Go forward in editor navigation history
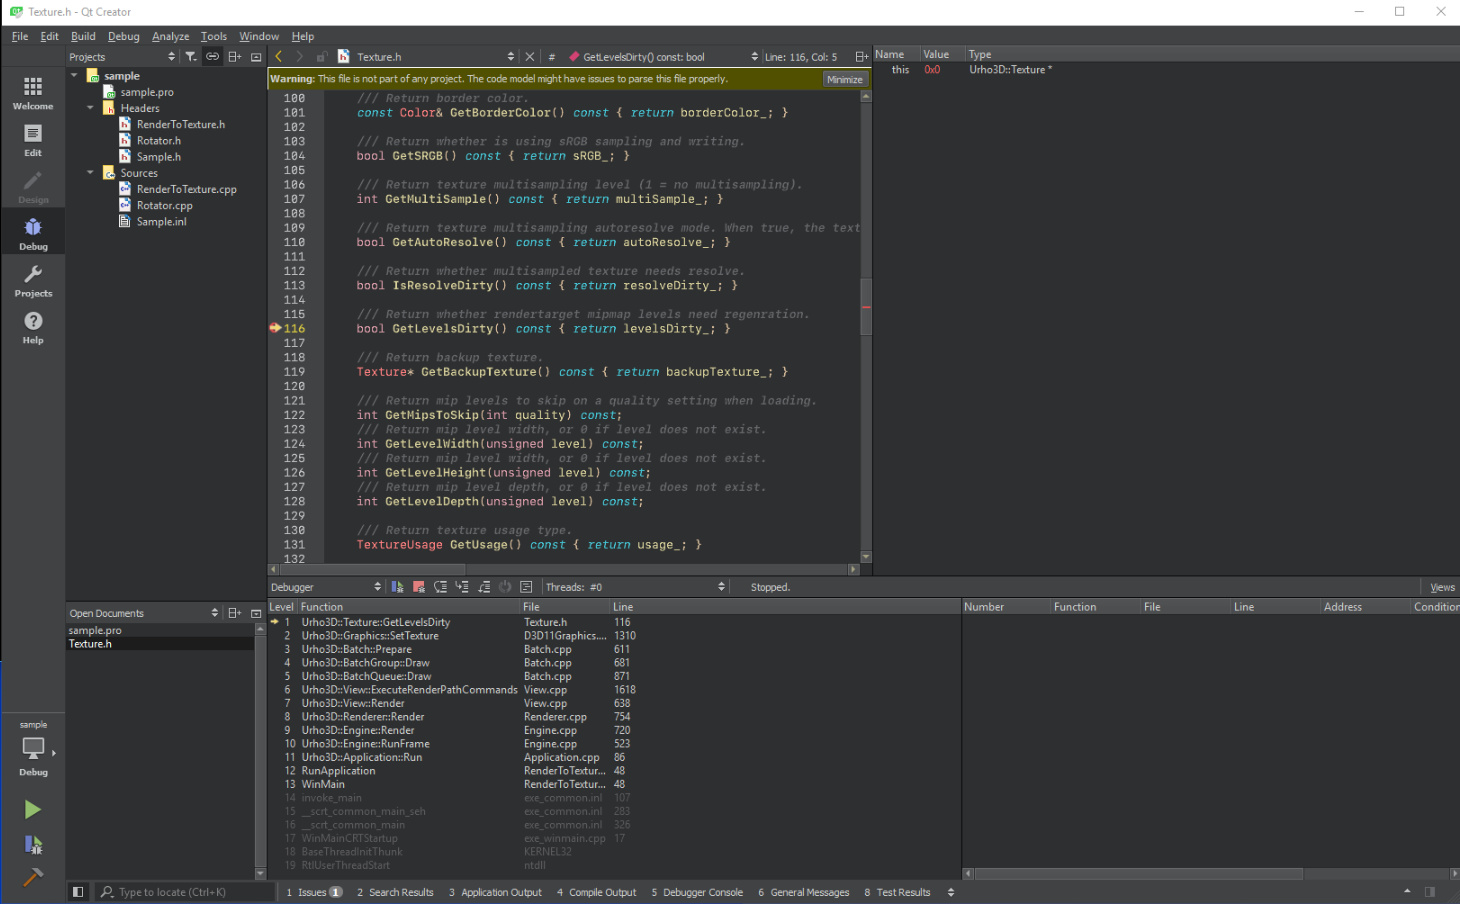 tap(299, 57)
